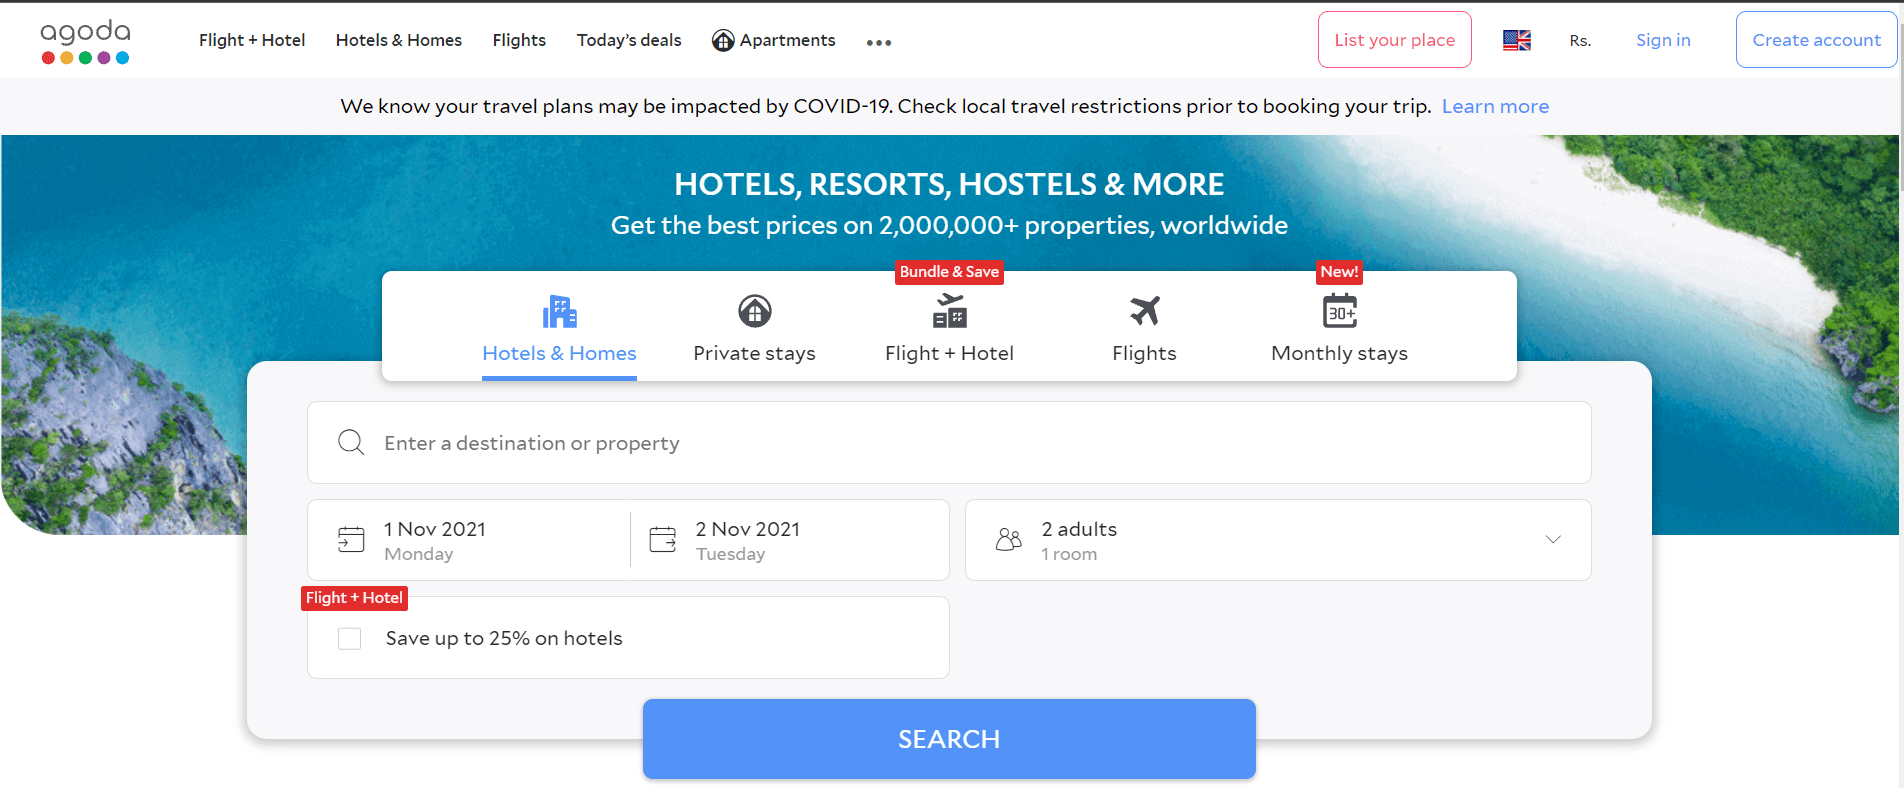Select the Private stays house icon

click(x=754, y=311)
